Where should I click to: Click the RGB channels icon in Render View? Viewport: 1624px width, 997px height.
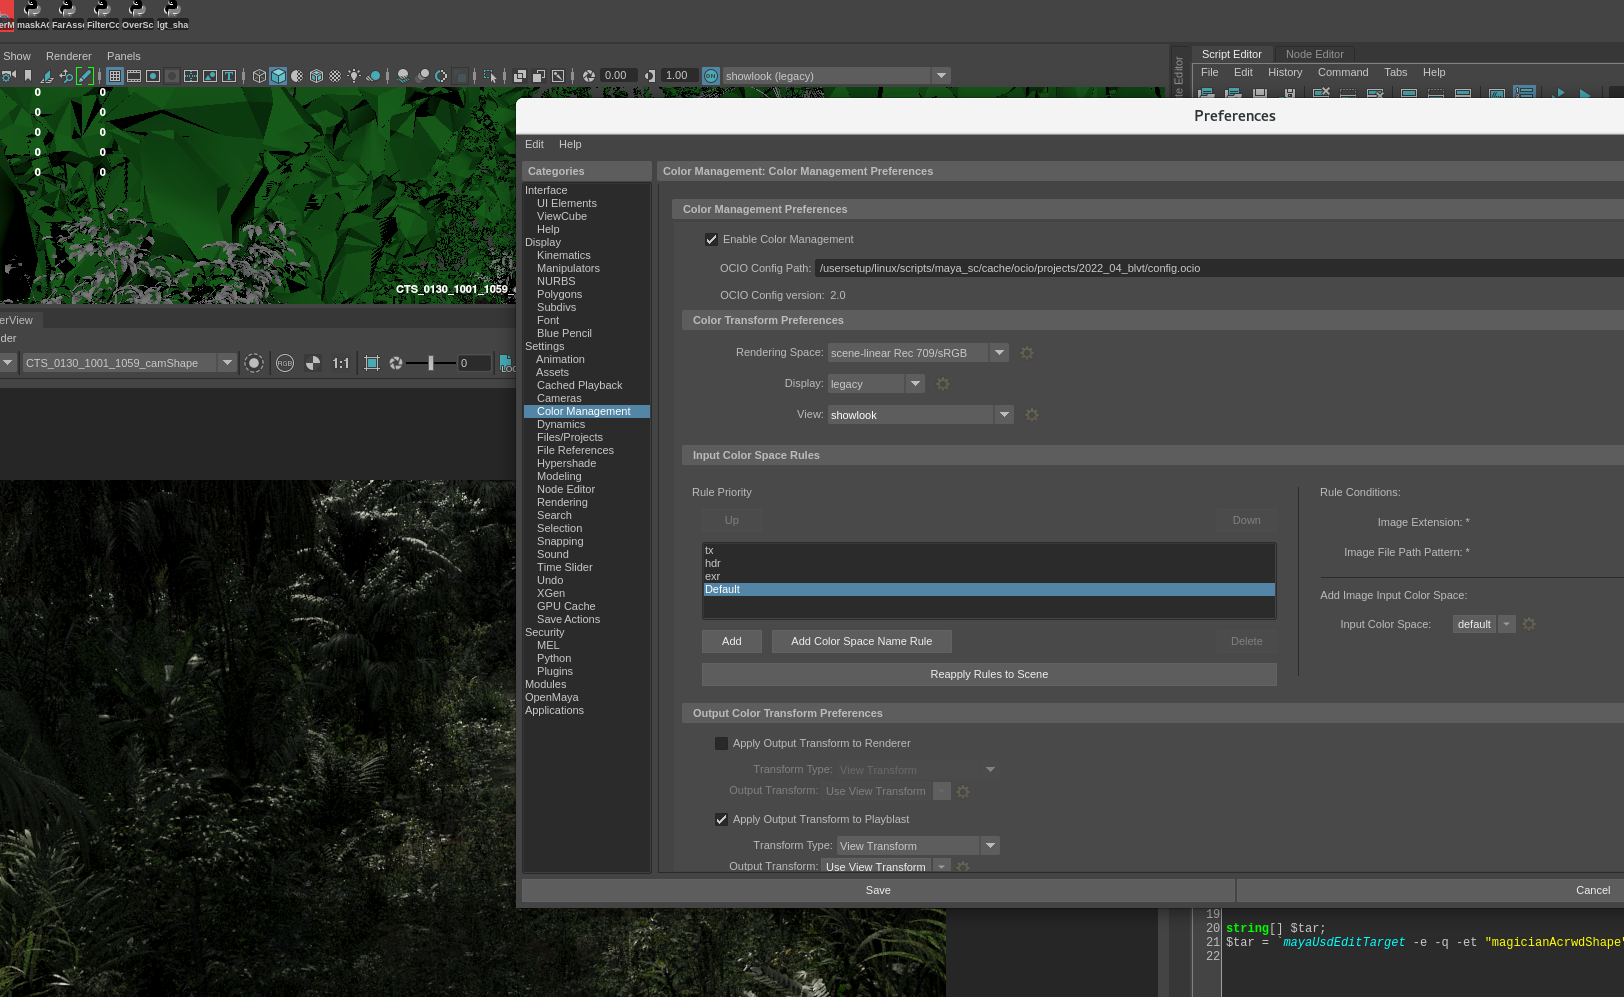(x=284, y=363)
